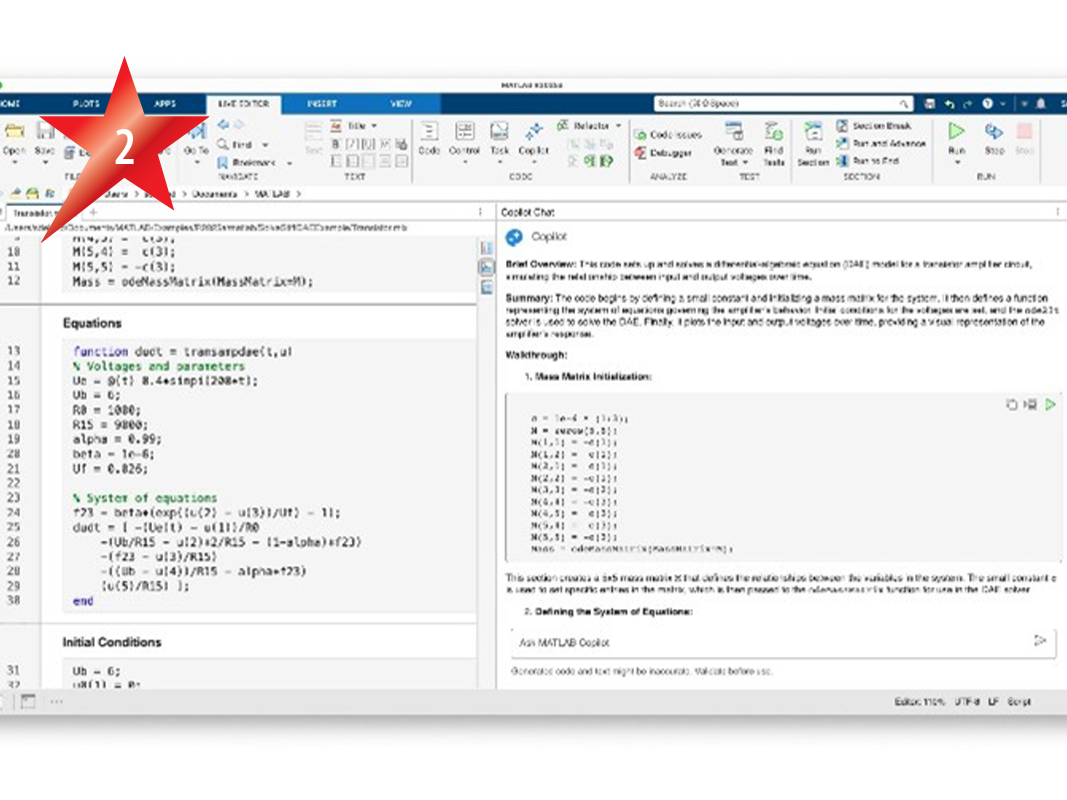The width and height of the screenshot is (1067, 800).
Task: Click the MATLAB folder in address path
Action: point(272,194)
